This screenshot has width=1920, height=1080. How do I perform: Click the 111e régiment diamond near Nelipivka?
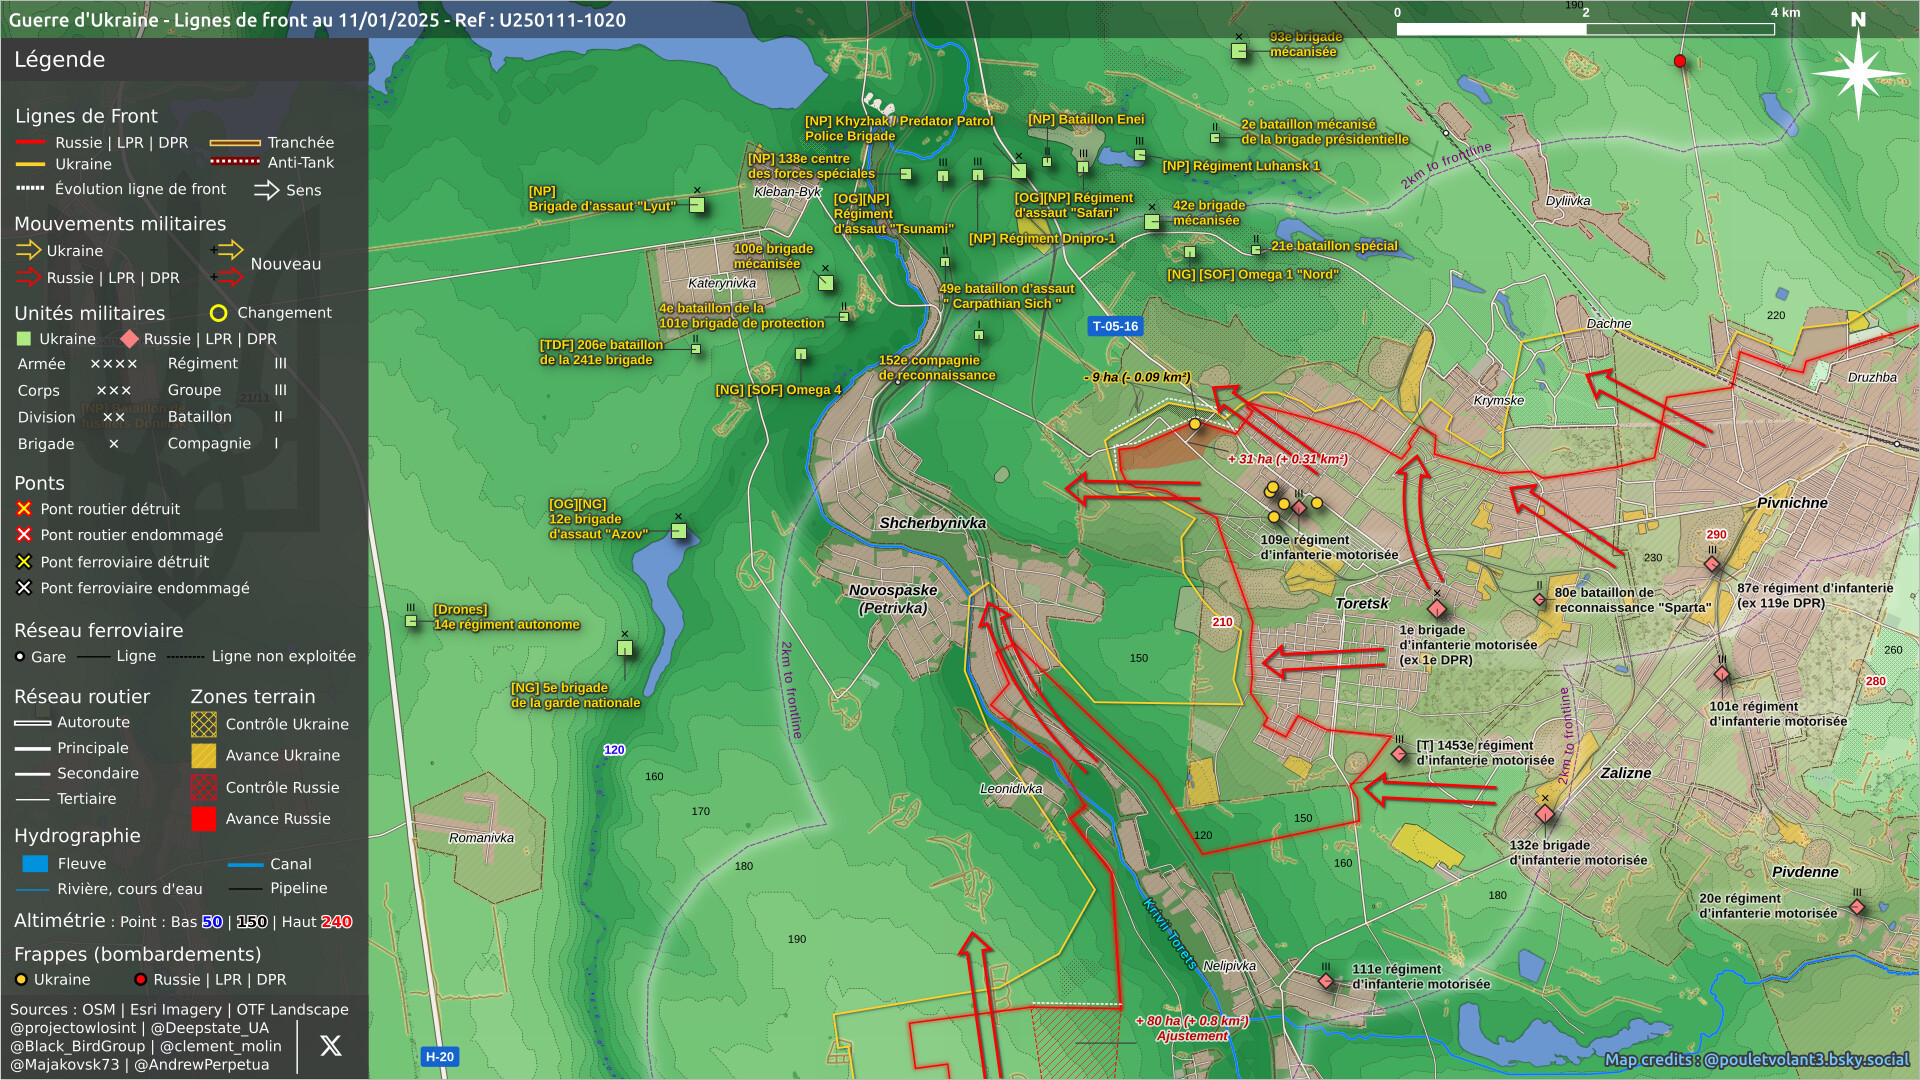(1326, 981)
